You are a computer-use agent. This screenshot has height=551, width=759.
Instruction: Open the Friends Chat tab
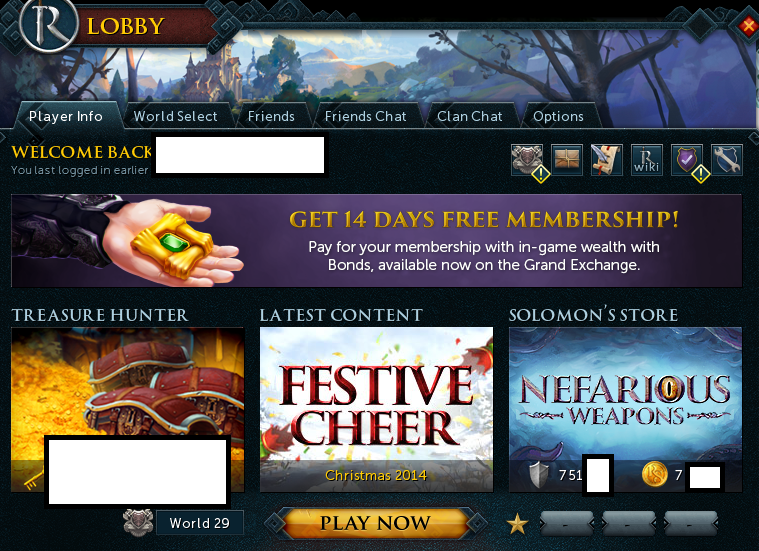pyautogui.click(x=365, y=116)
